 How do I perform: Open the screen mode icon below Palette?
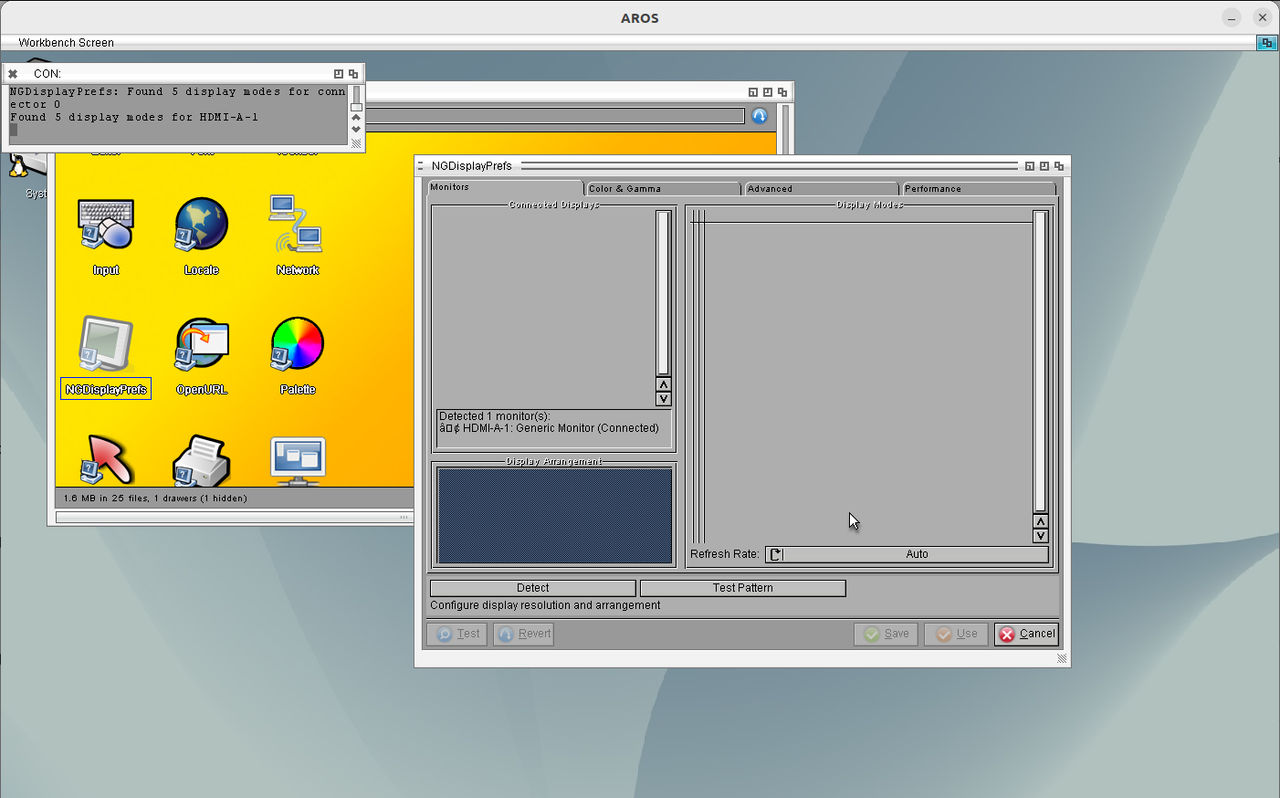point(298,461)
